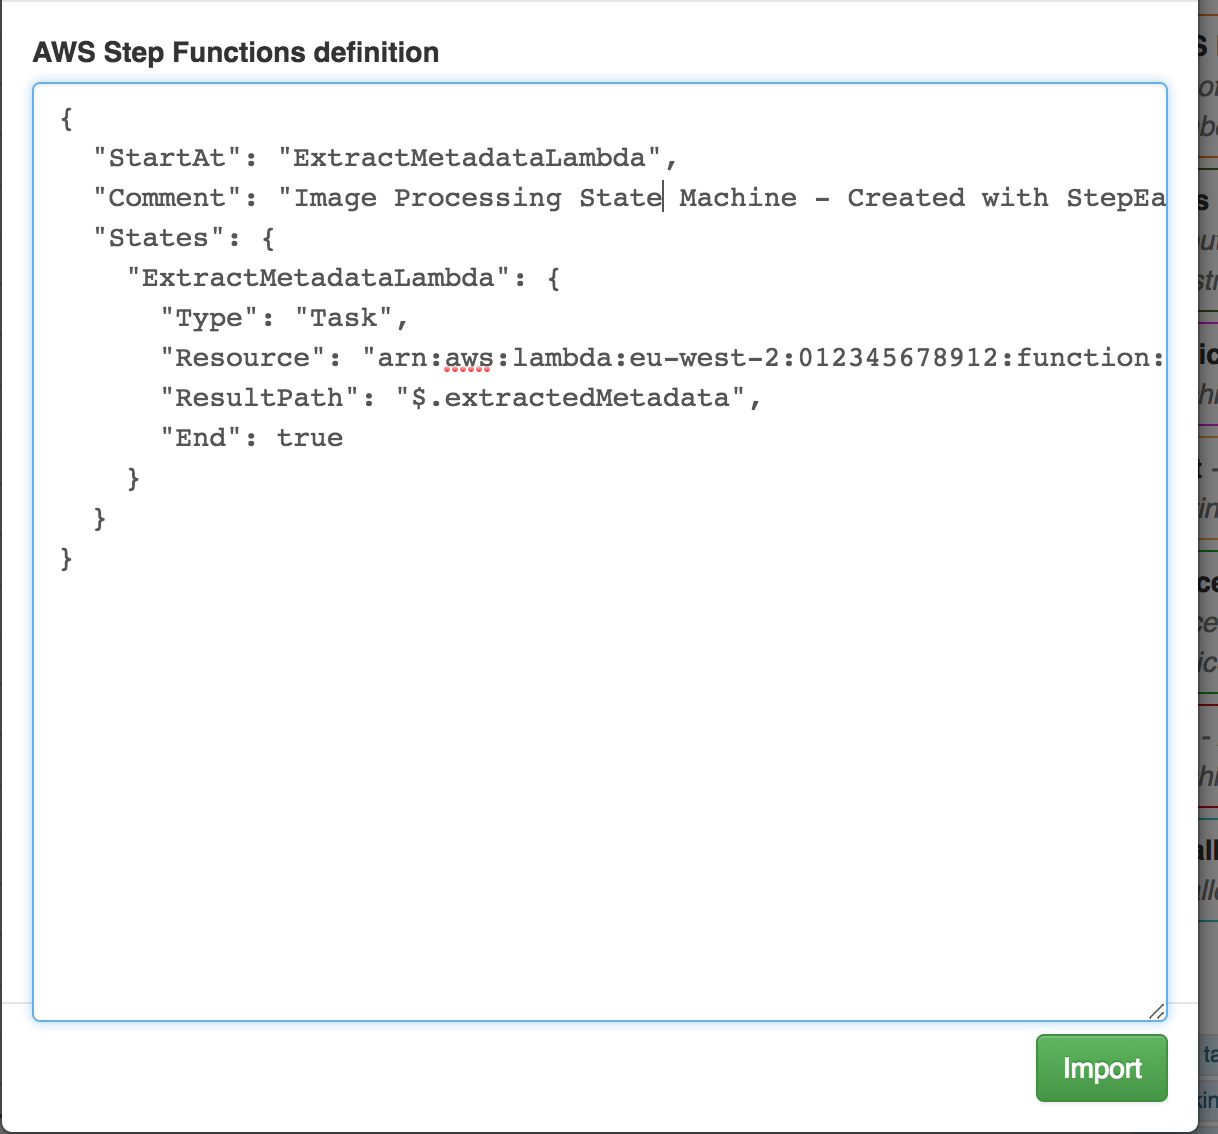Click the "Resource" key text

(243, 358)
